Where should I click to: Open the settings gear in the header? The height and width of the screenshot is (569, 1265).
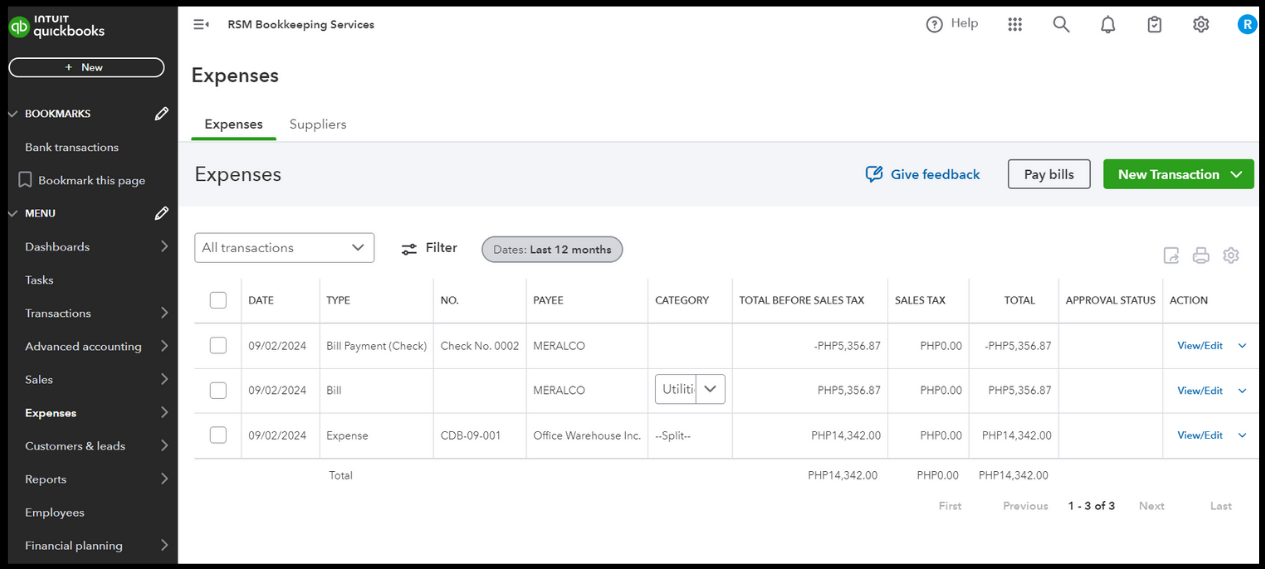coord(1201,25)
